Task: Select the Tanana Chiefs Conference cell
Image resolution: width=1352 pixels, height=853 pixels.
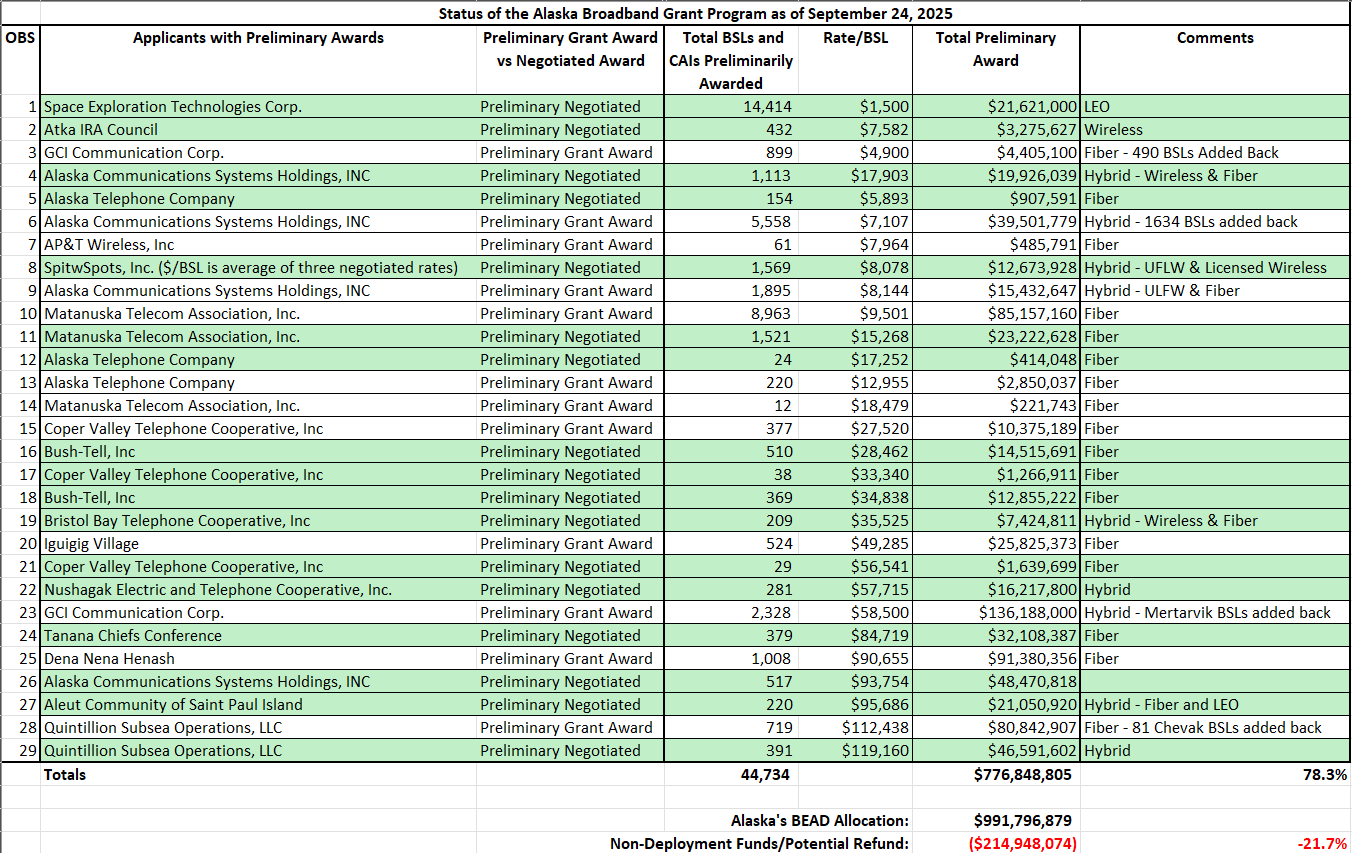Action: [133, 636]
